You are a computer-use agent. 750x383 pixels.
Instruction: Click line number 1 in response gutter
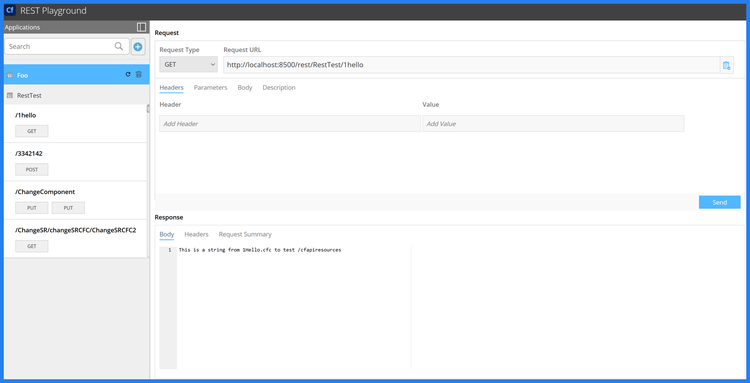pos(169,250)
